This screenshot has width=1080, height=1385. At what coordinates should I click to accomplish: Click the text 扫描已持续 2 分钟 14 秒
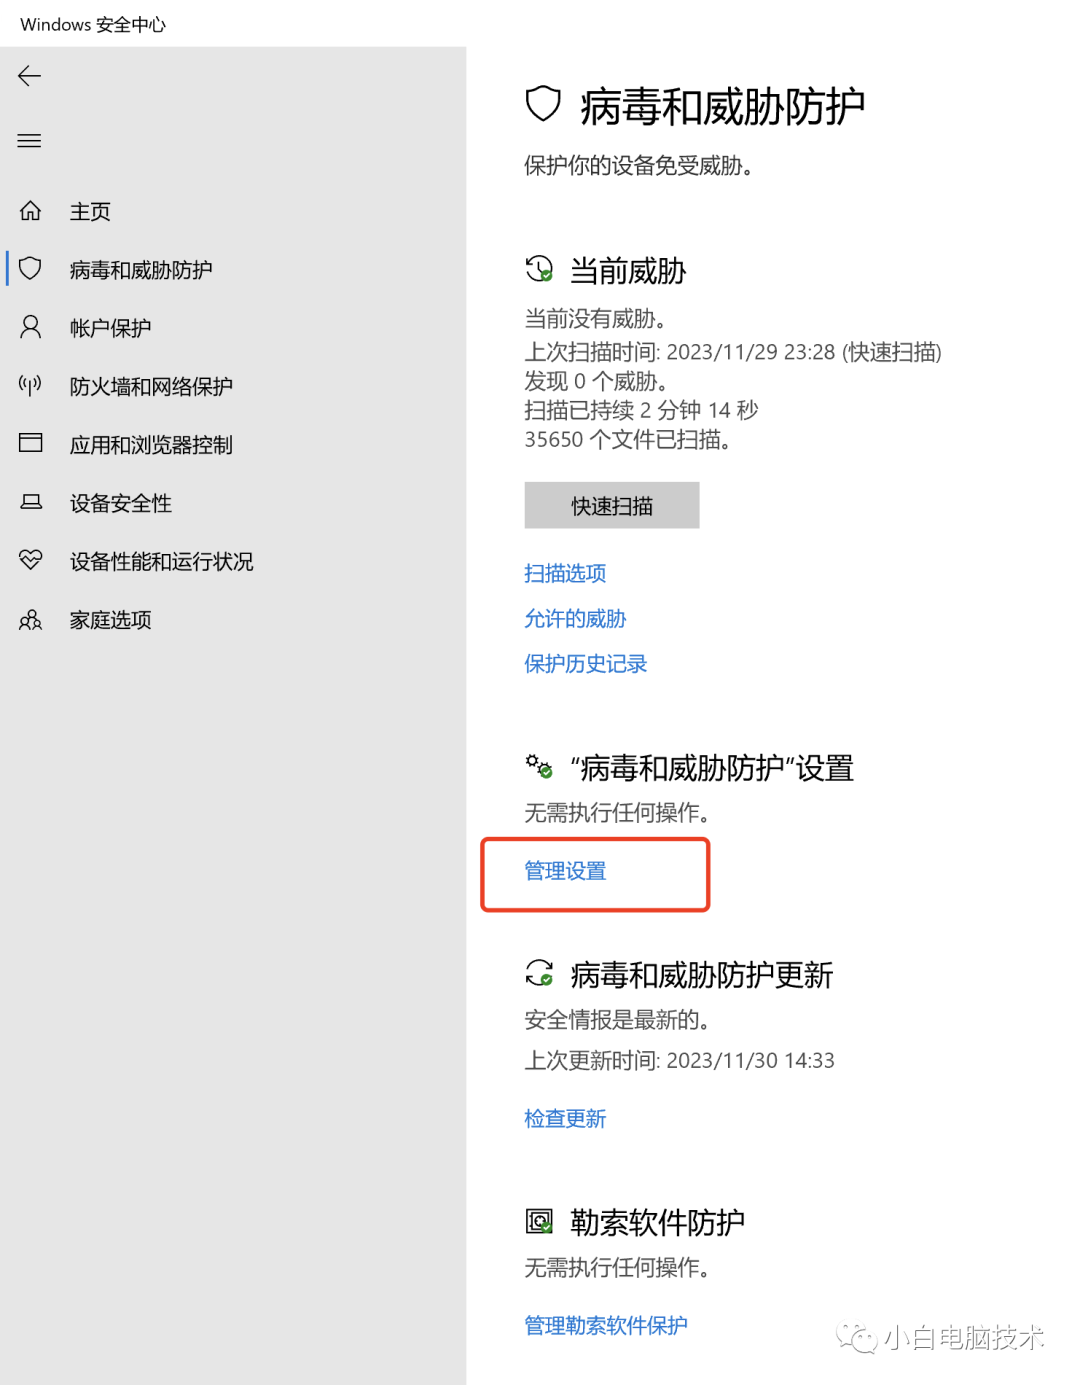point(641,410)
